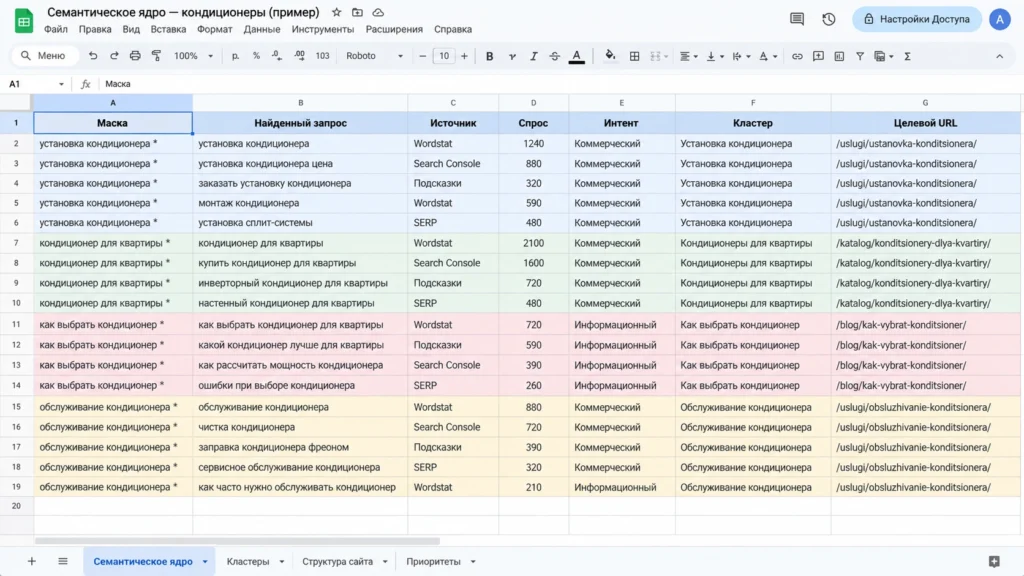Open the Файл menu
The height and width of the screenshot is (576, 1024).
pos(56,29)
